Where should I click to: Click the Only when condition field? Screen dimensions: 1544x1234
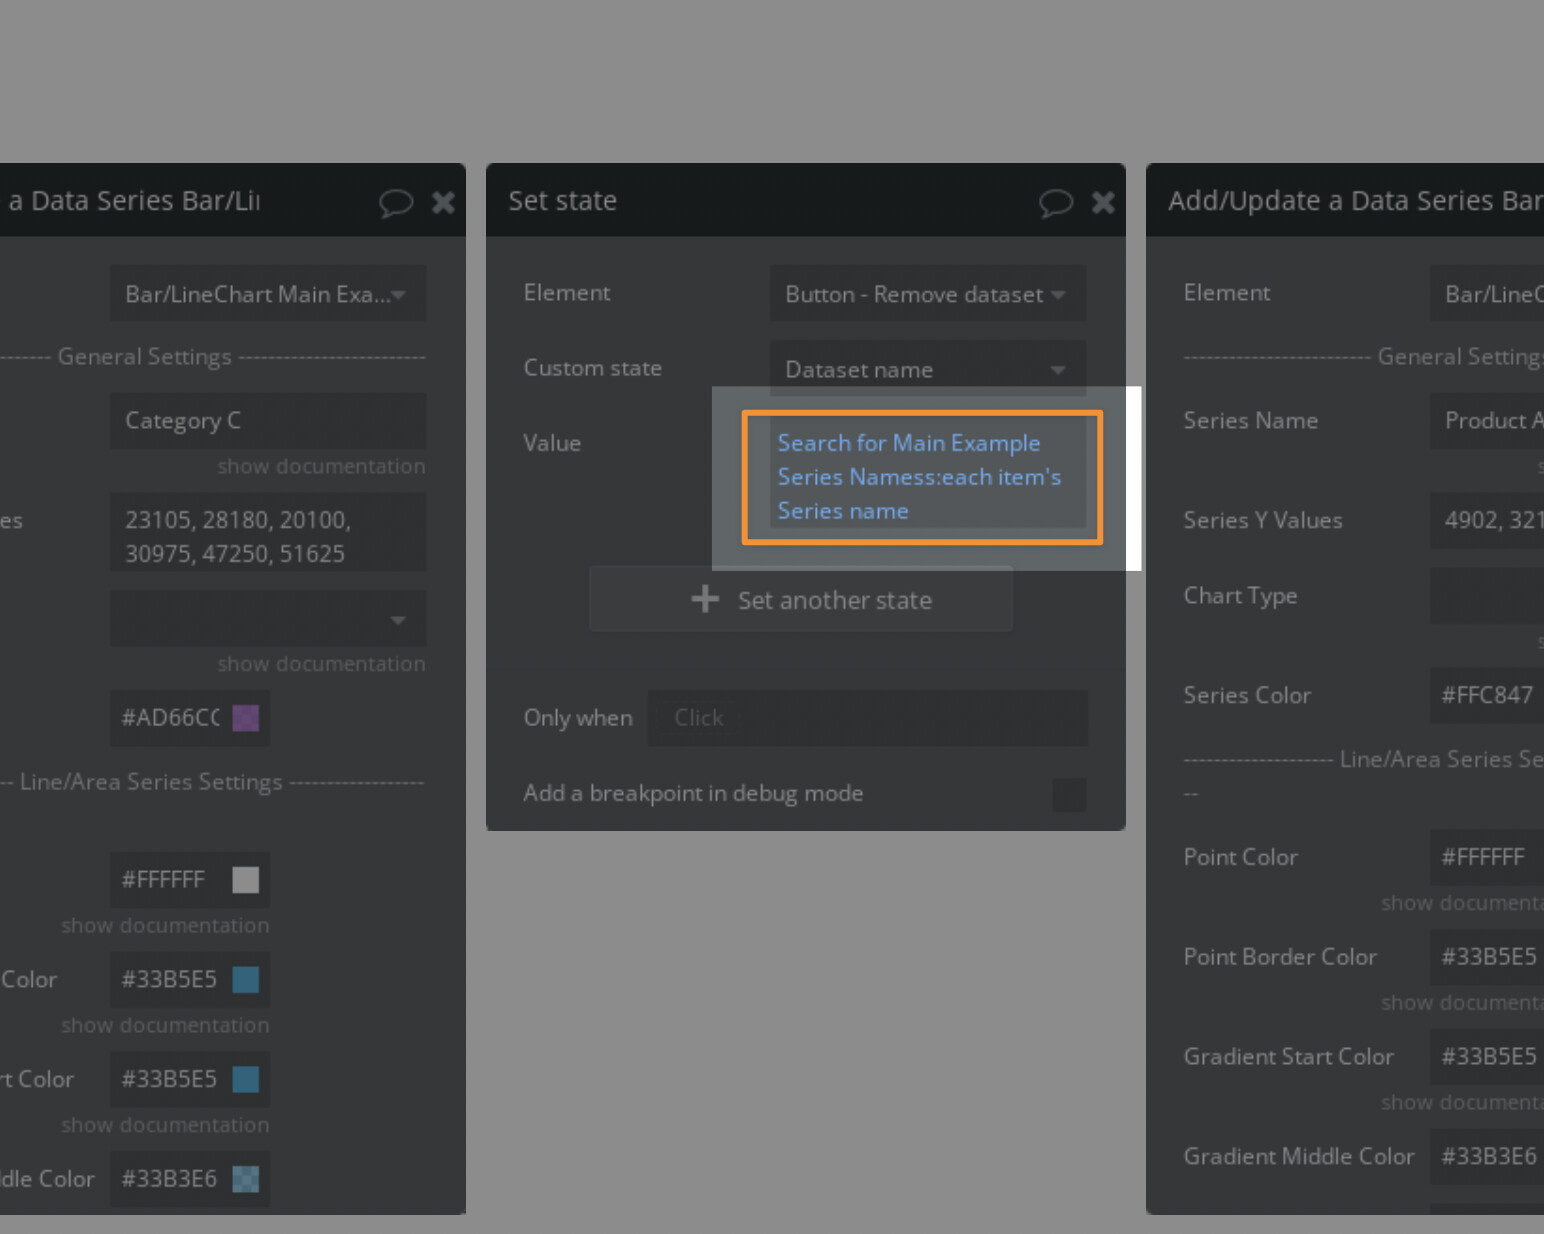(x=867, y=718)
